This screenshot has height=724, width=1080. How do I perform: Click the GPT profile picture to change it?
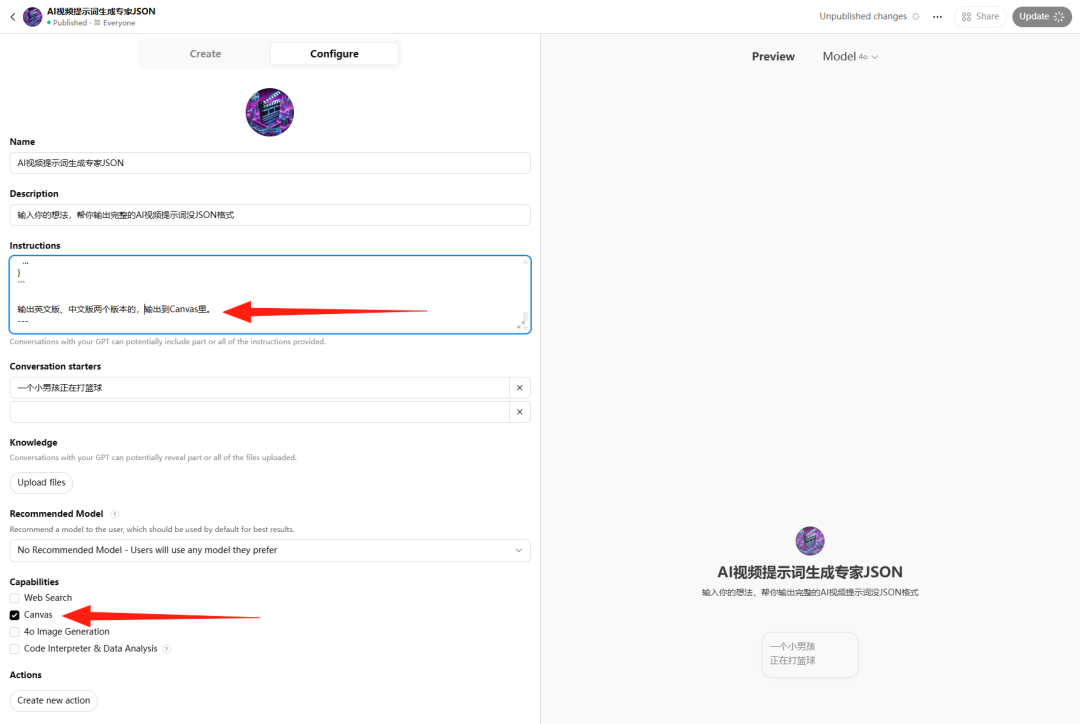(269, 112)
